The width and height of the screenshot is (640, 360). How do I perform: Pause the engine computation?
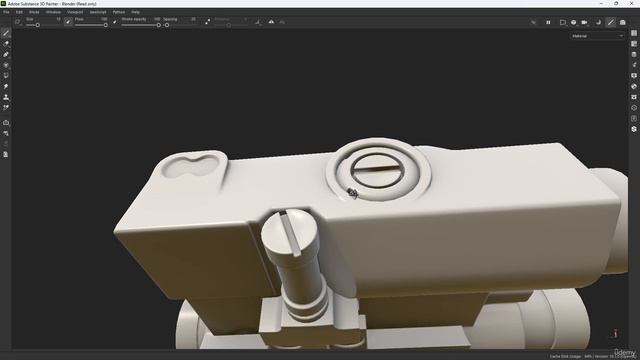click(x=548, y=22)
